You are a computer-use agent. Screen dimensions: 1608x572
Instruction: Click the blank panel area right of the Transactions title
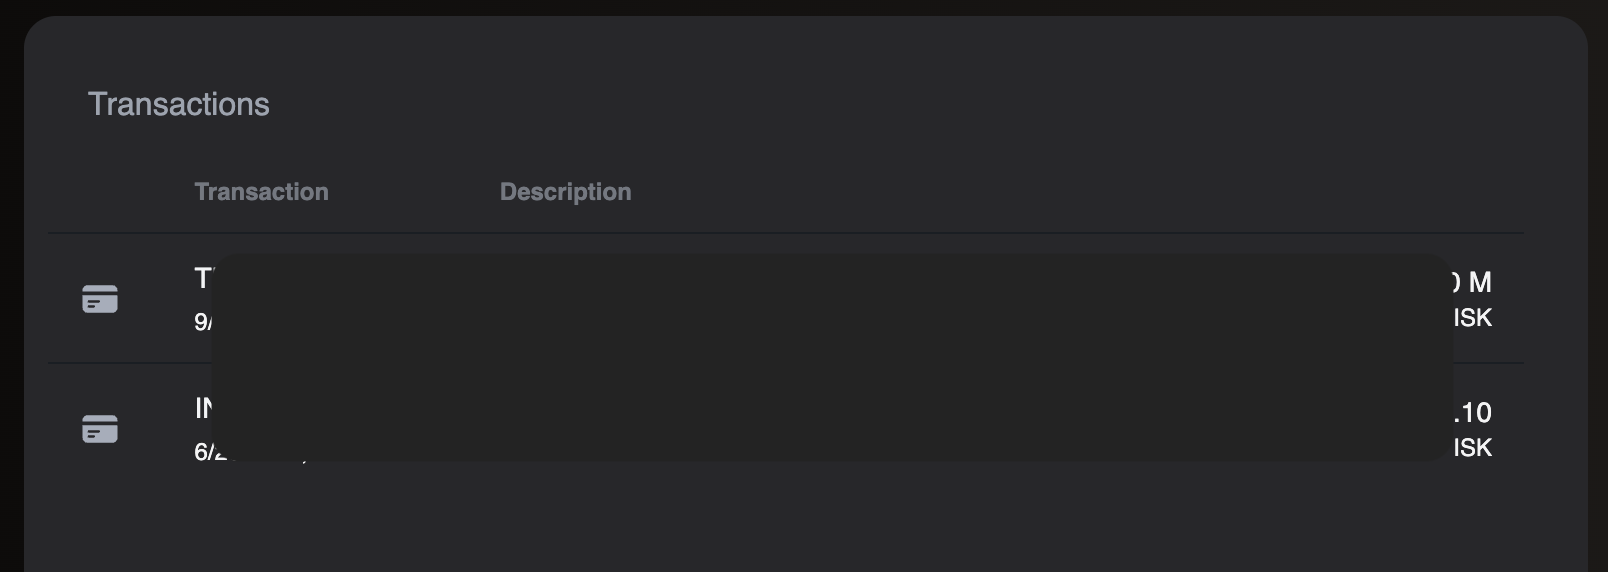coord(850,104)
